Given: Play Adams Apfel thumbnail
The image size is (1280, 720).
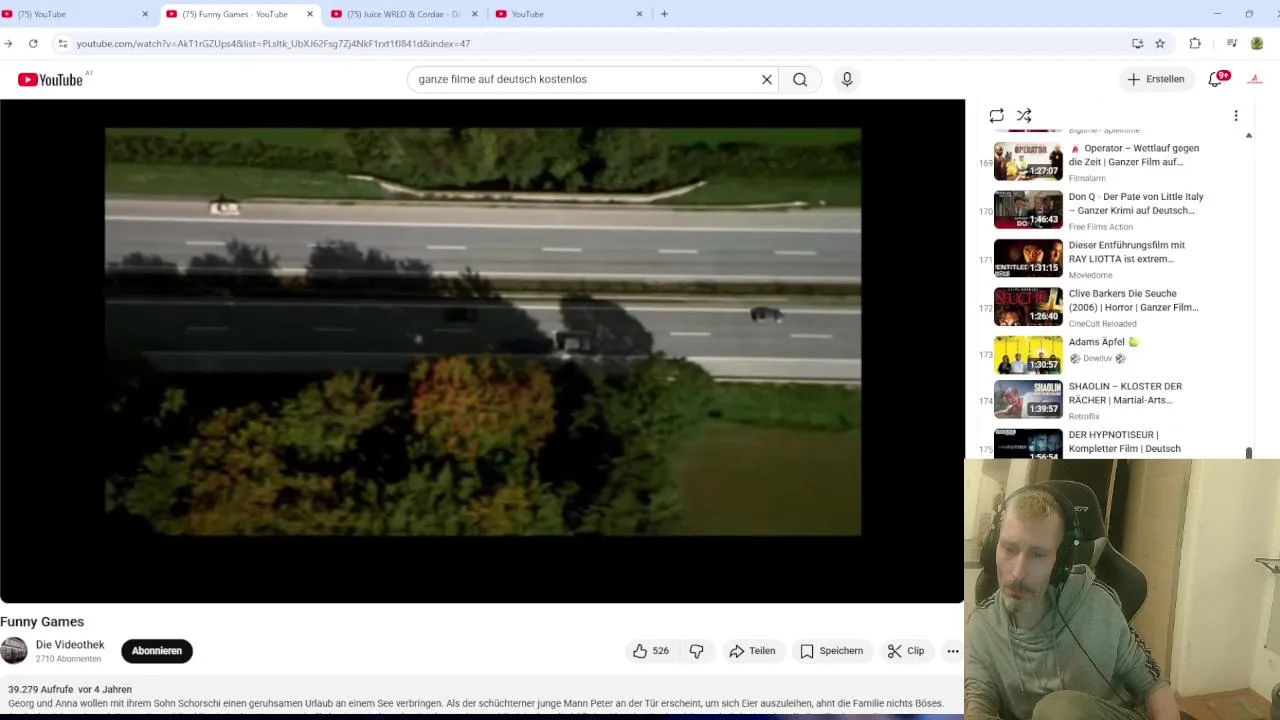Looking at the screenshot, I should (x=1028, y=356).
